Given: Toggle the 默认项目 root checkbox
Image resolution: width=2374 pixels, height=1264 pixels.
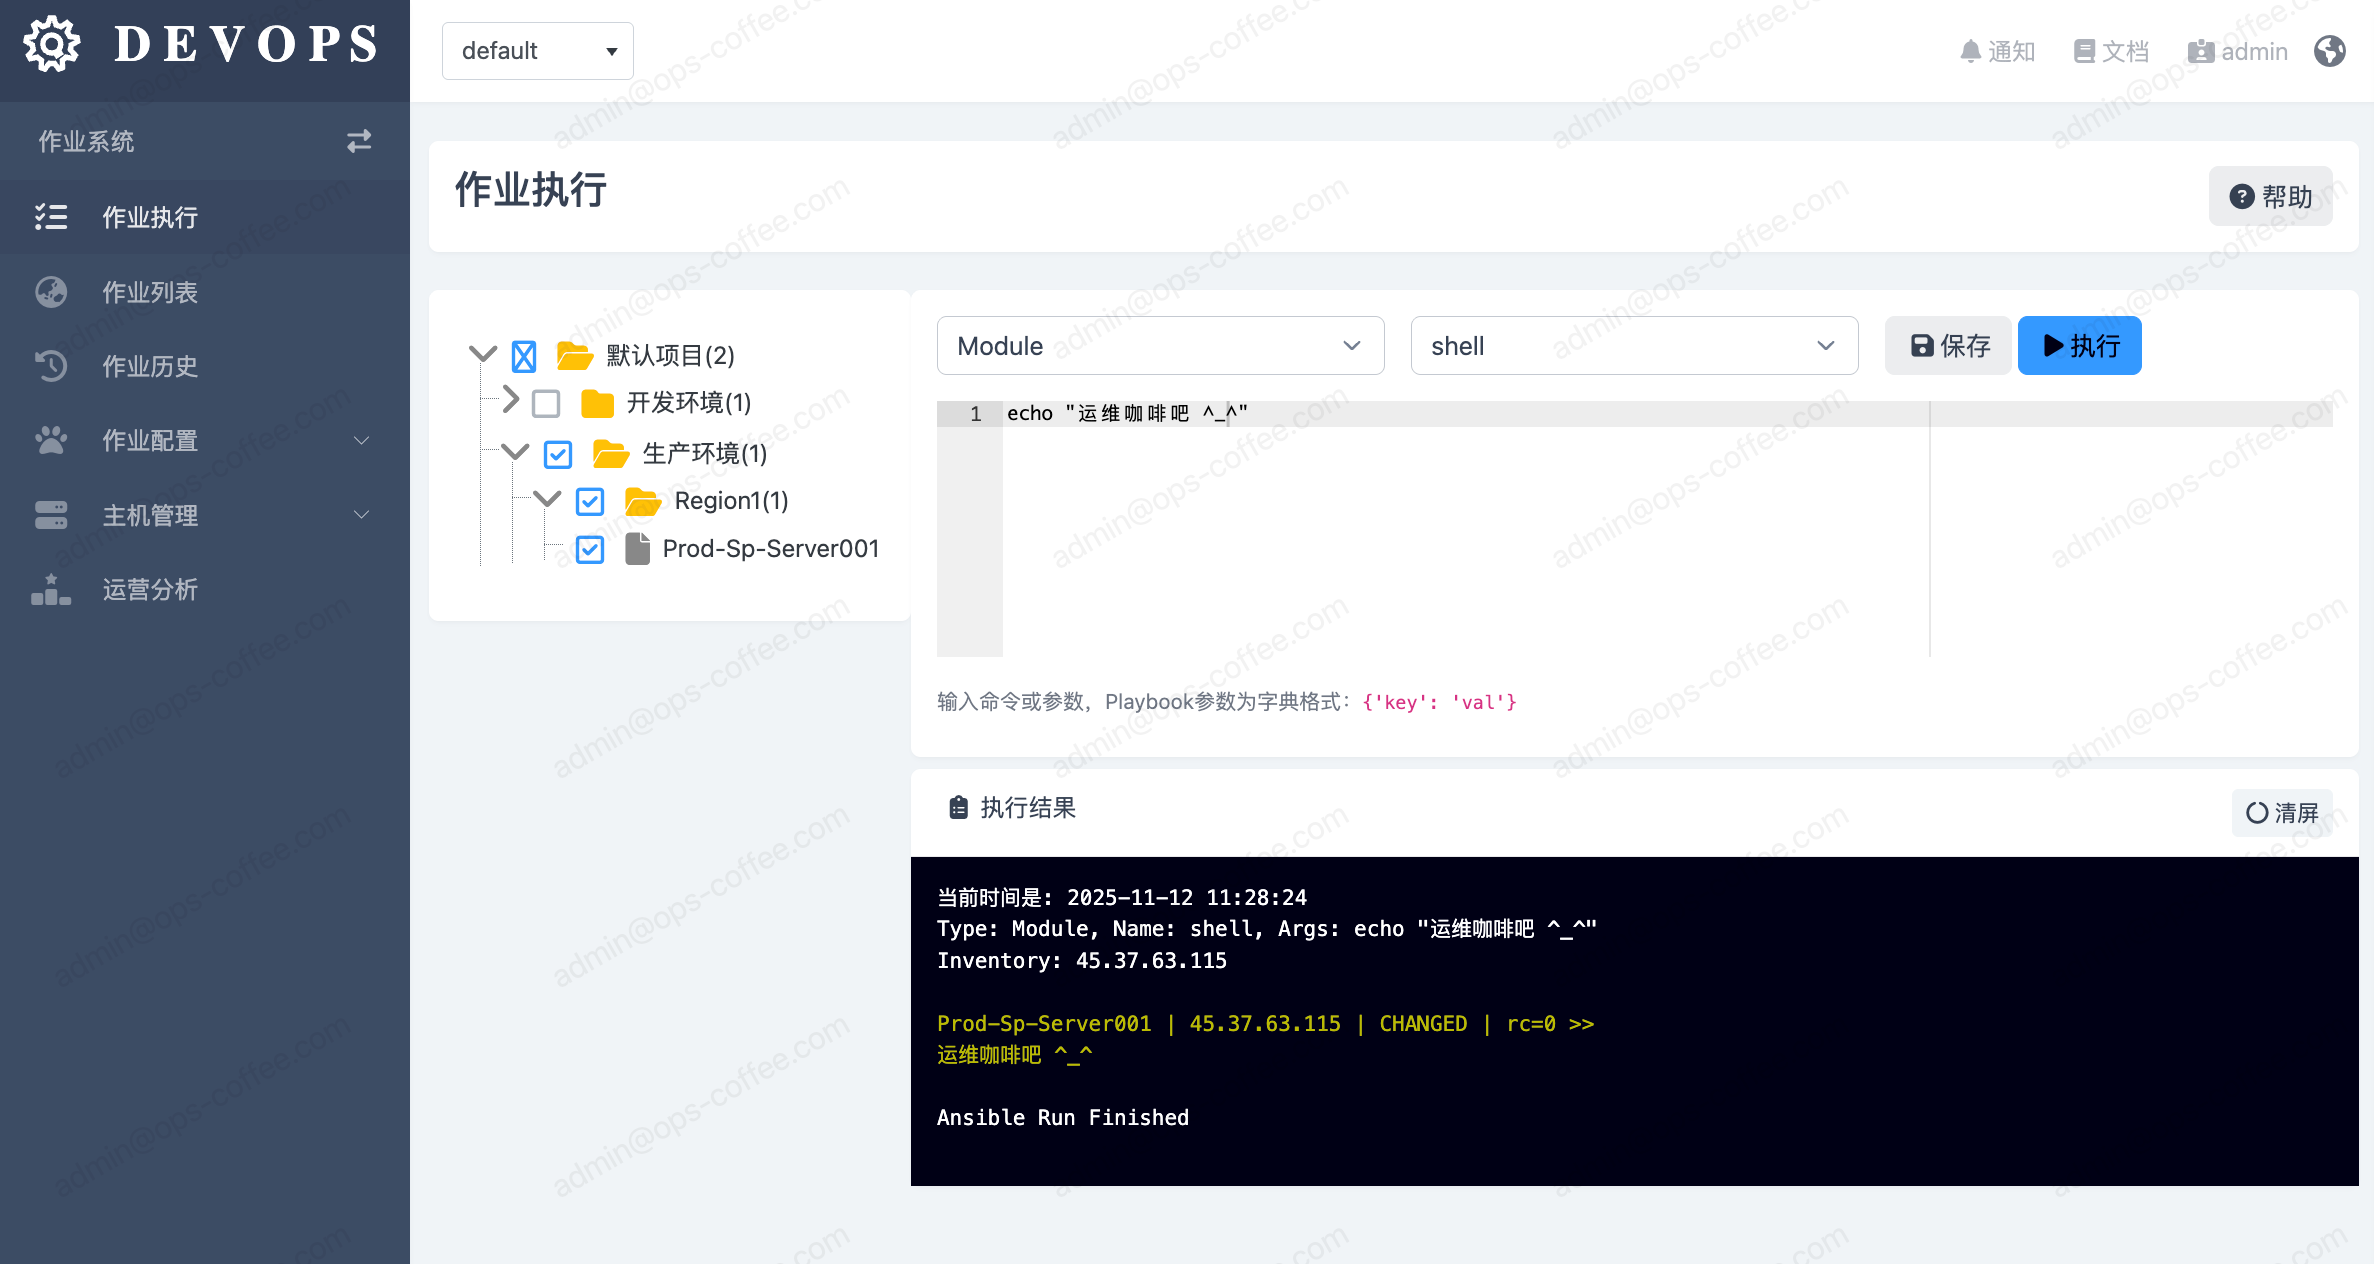Looking at the screenshot, I should click(x=524, y=356).
